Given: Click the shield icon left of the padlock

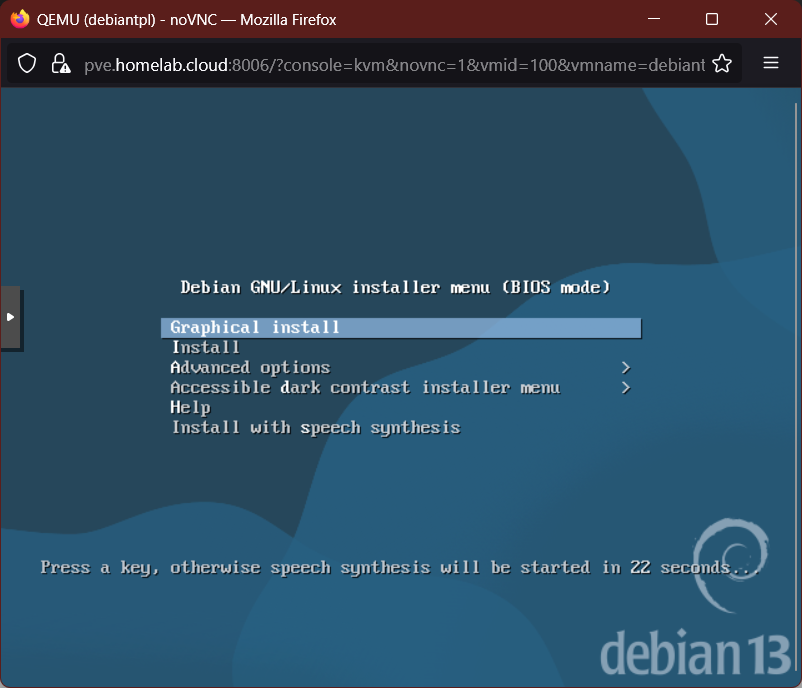Looking at the screenshot, I should tap(27, 63).
